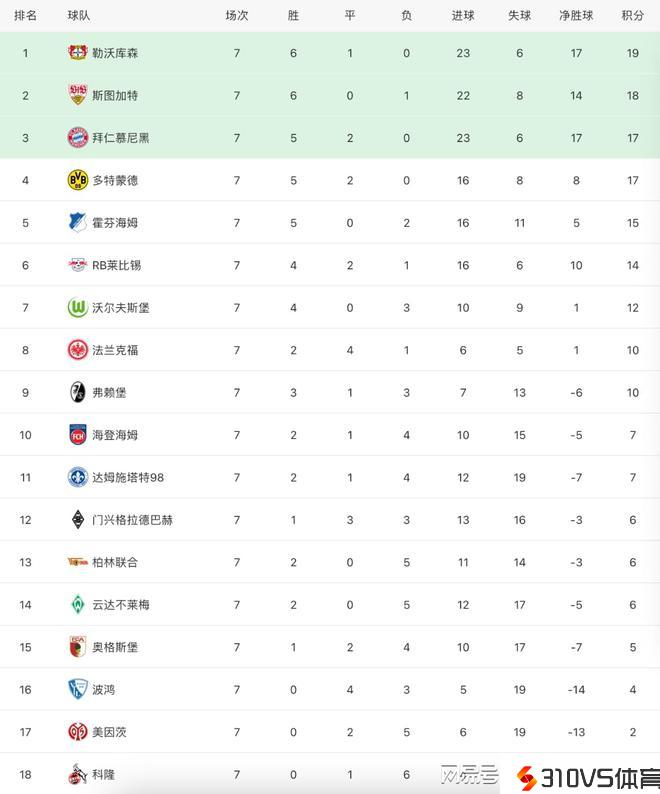Viewport: 660px width, 794px height.
Task: Click the SC Freiburg club badge
Action: tap(78, 393)
